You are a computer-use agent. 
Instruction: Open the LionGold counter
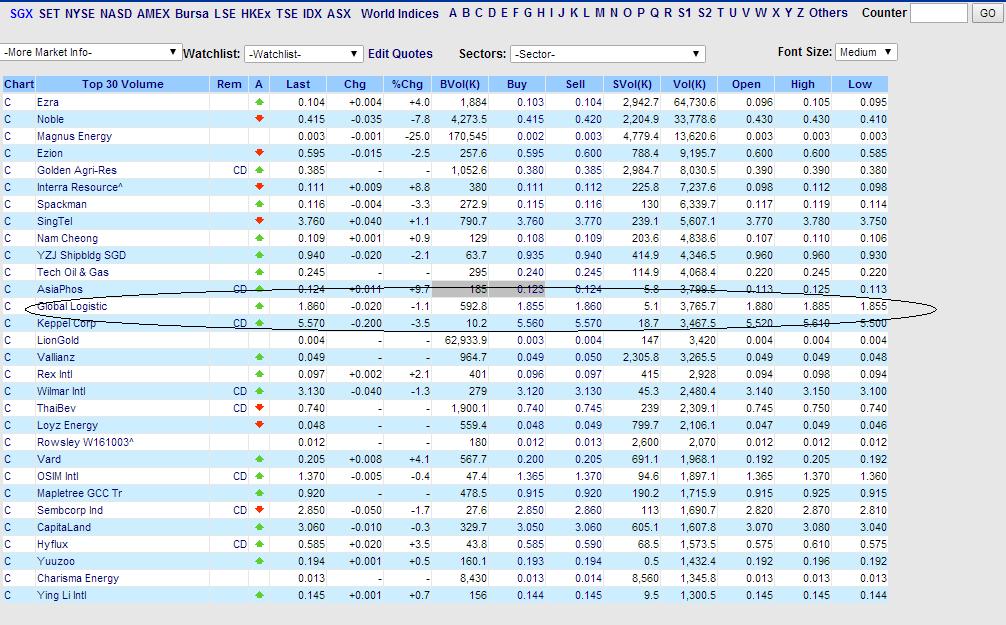[58, 340]
